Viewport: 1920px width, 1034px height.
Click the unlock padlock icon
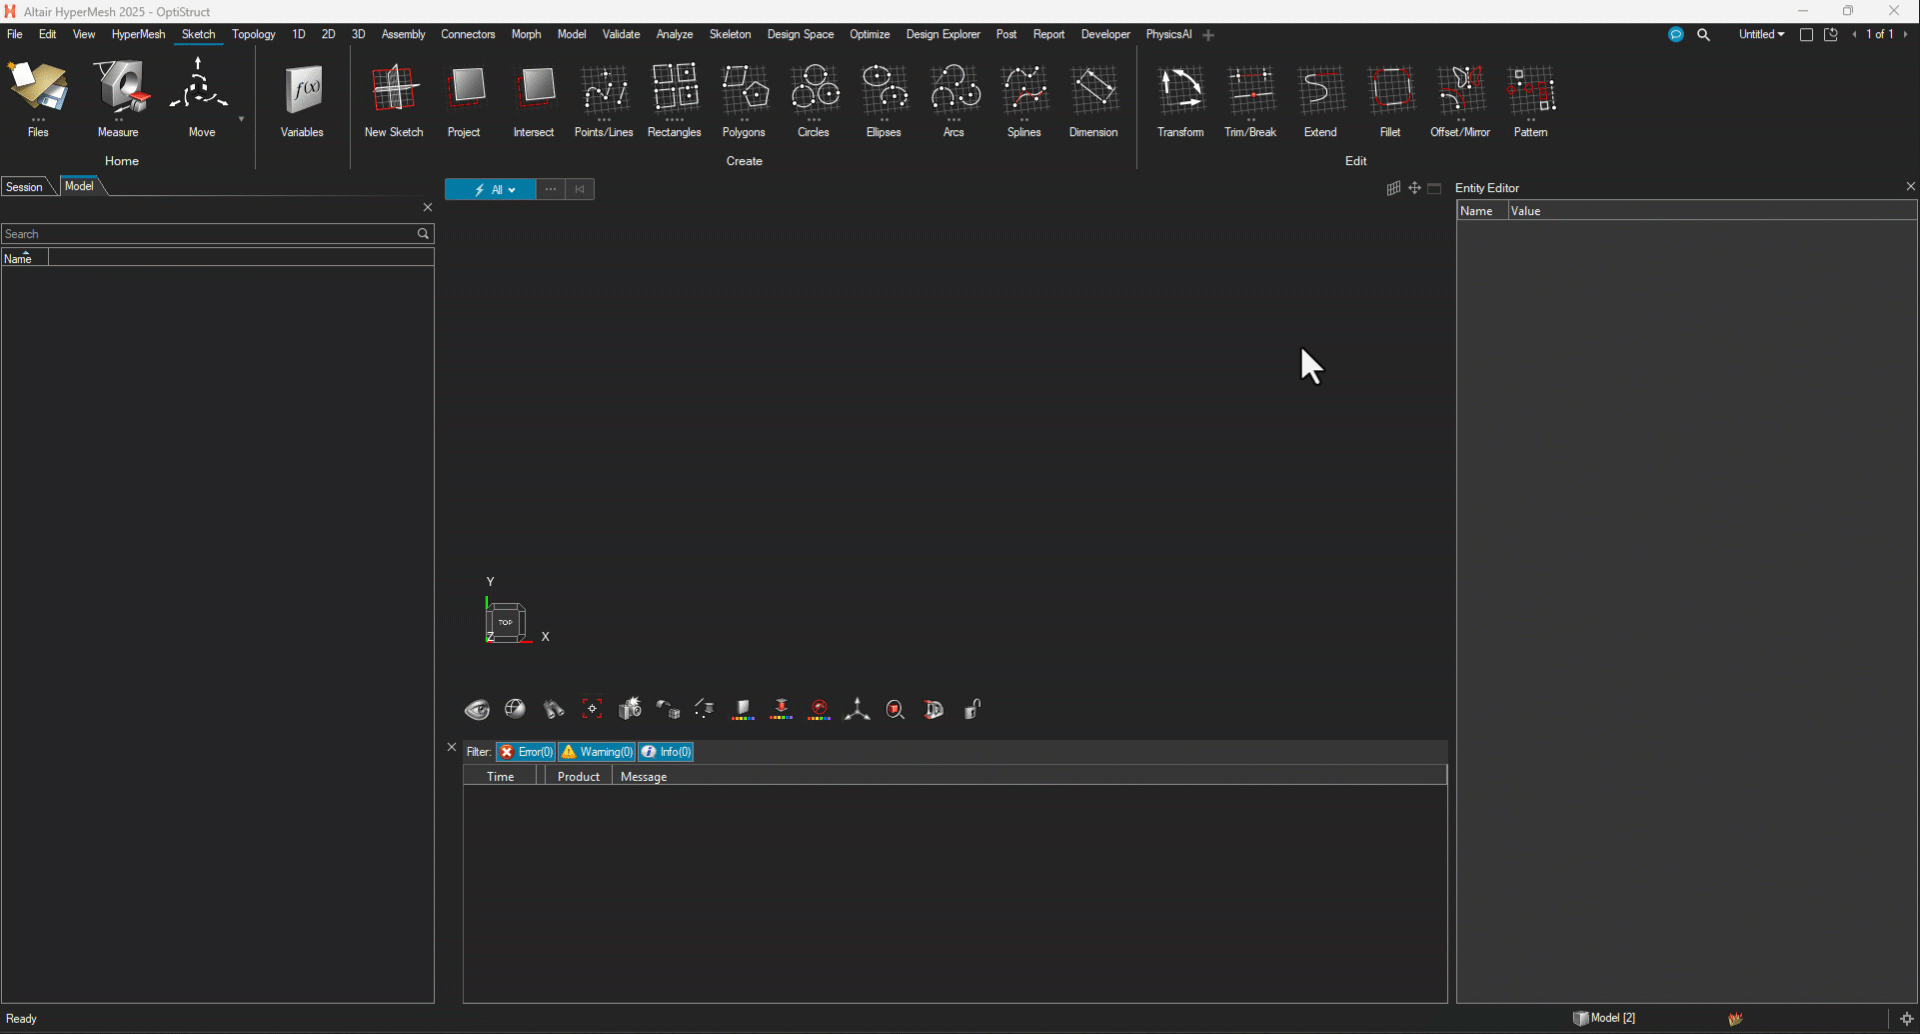click(x=972, y=709)
